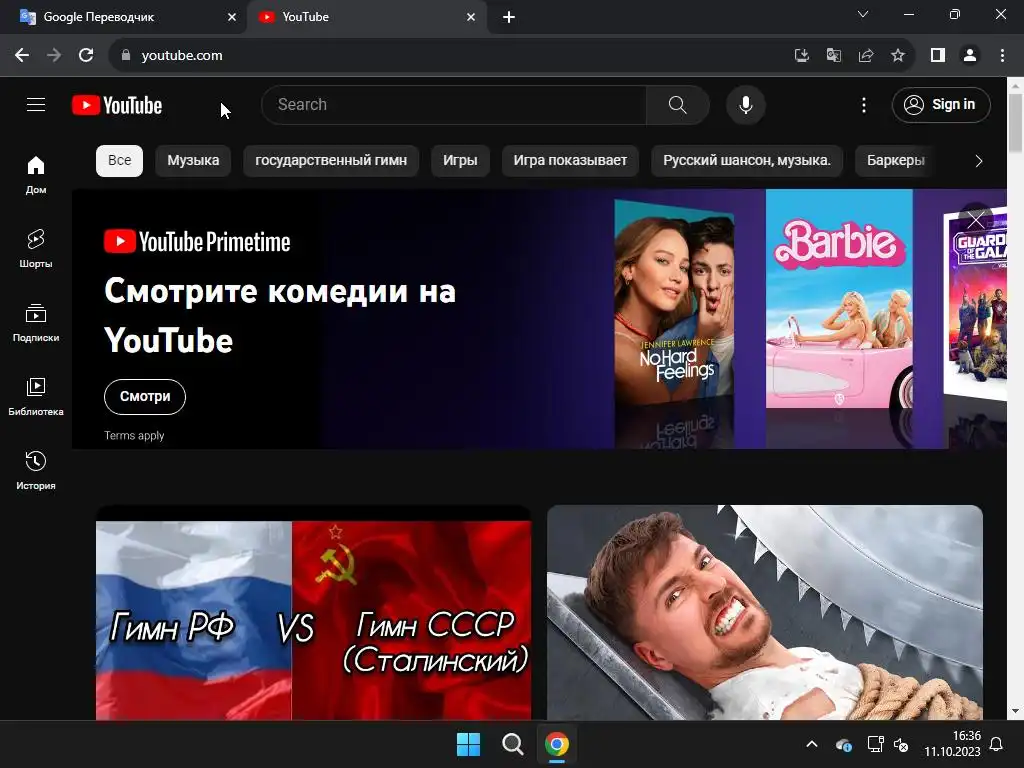Open the Chrome three-dot menu

pyautogui.click(x=1002, y=56)
